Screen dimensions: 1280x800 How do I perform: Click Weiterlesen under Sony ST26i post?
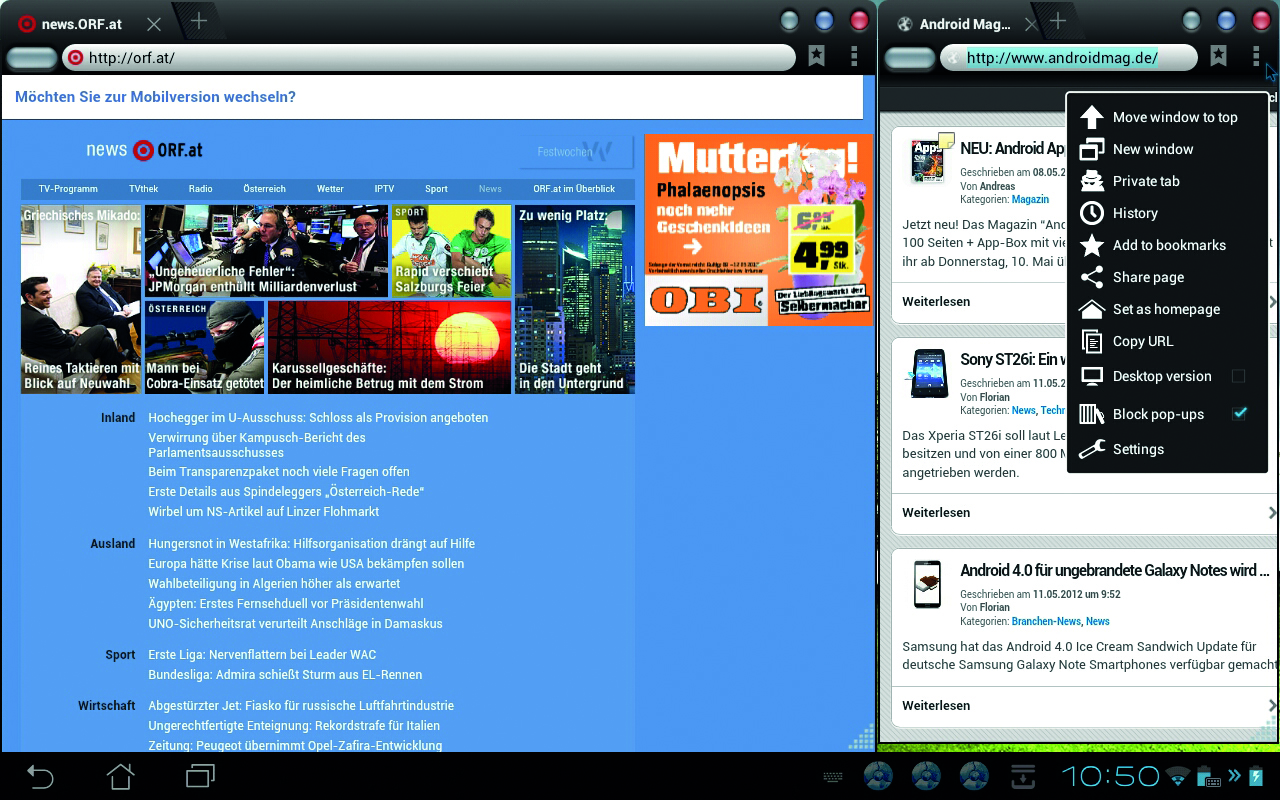(x=936, y=512)
